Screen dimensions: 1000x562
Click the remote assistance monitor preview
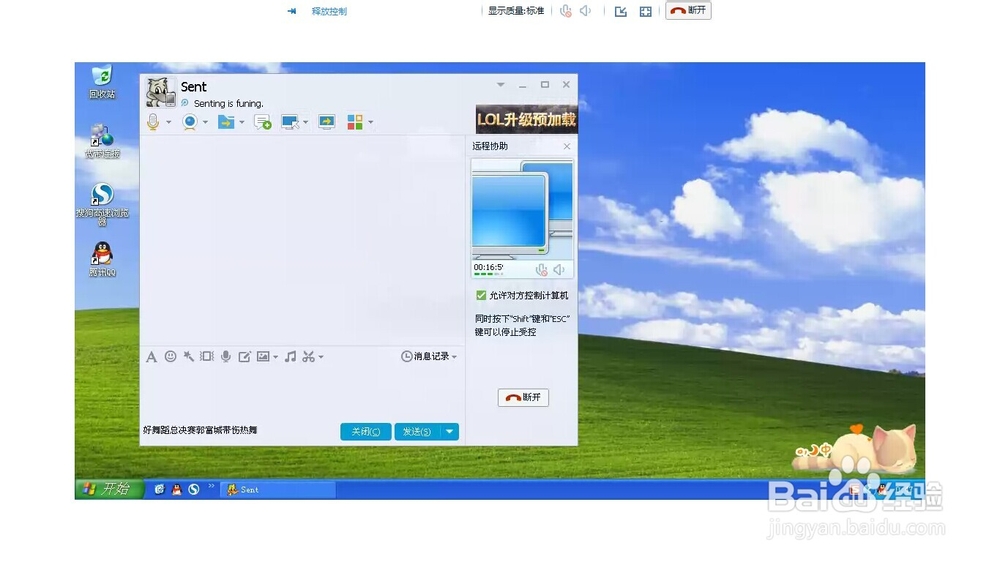(522, 209)
